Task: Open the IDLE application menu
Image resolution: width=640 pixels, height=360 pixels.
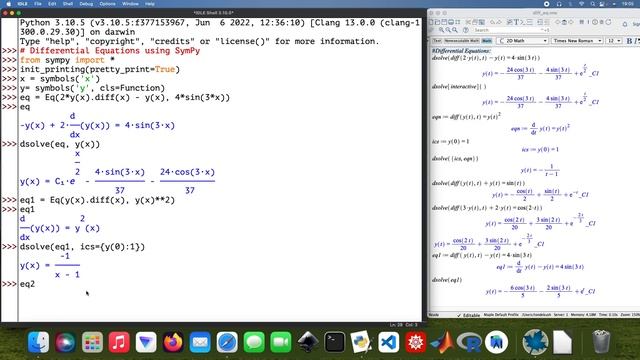Action: (x=22, y=4)
